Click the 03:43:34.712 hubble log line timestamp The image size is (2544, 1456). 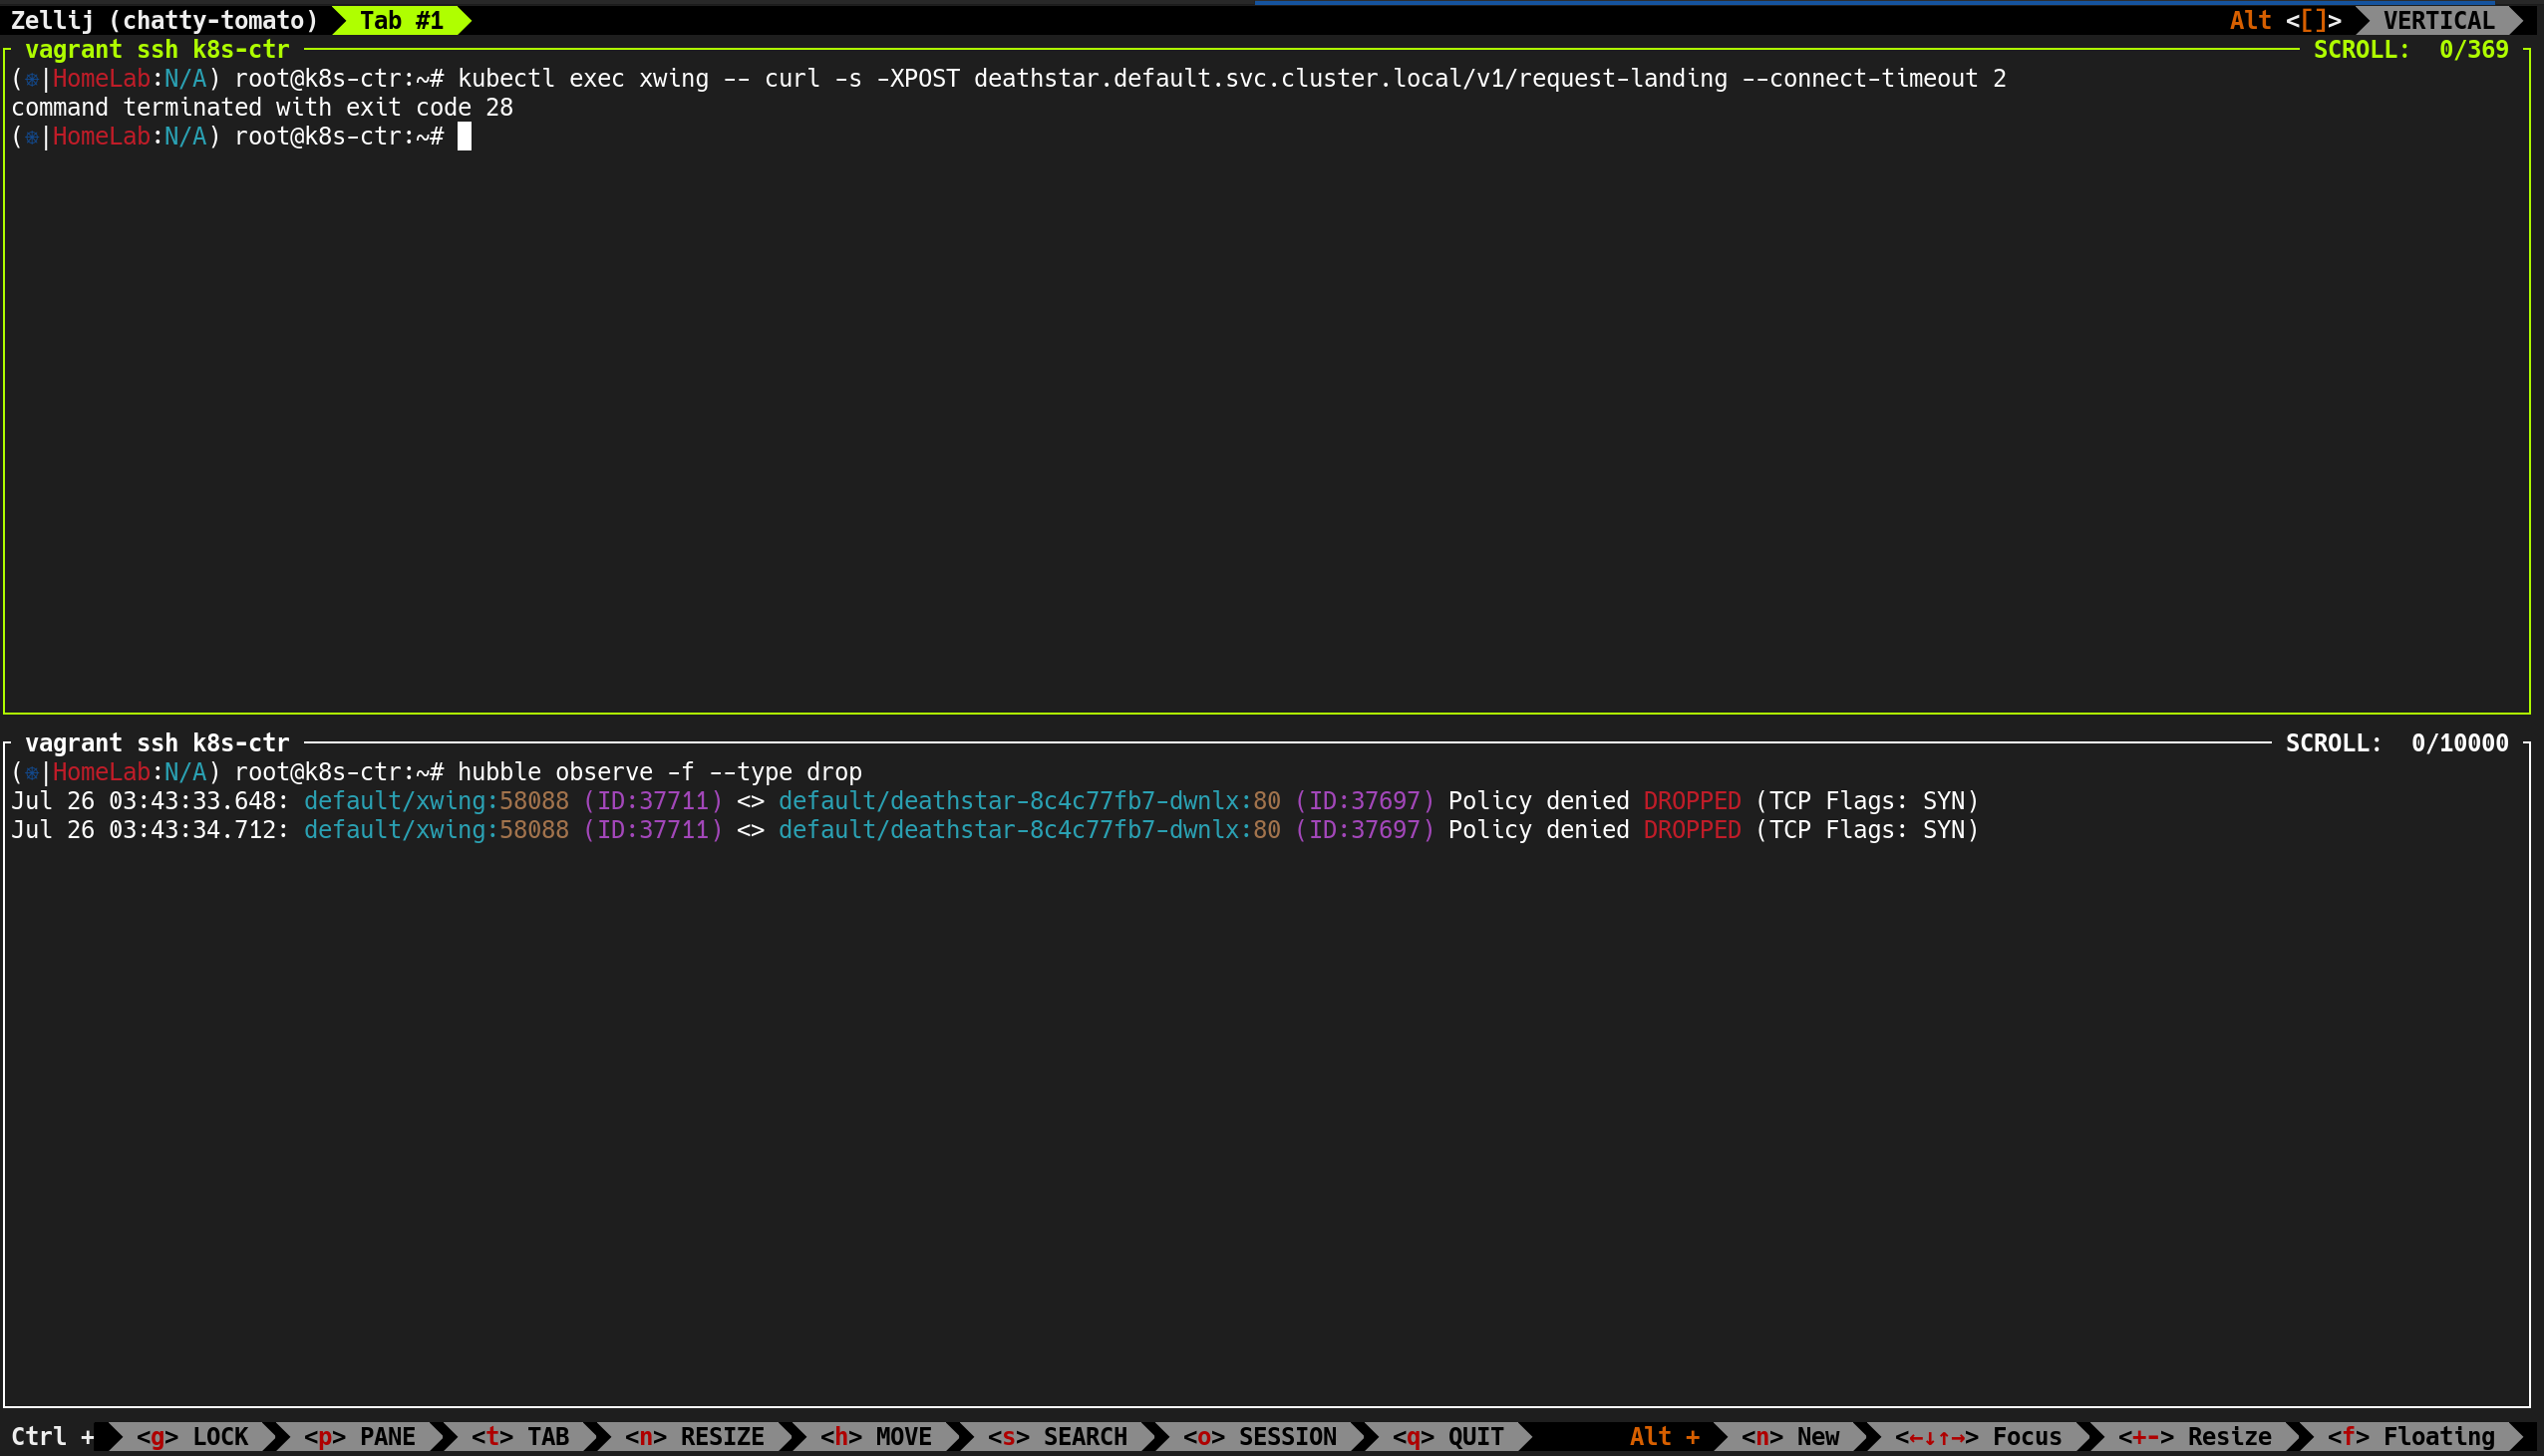coord(150,830)
